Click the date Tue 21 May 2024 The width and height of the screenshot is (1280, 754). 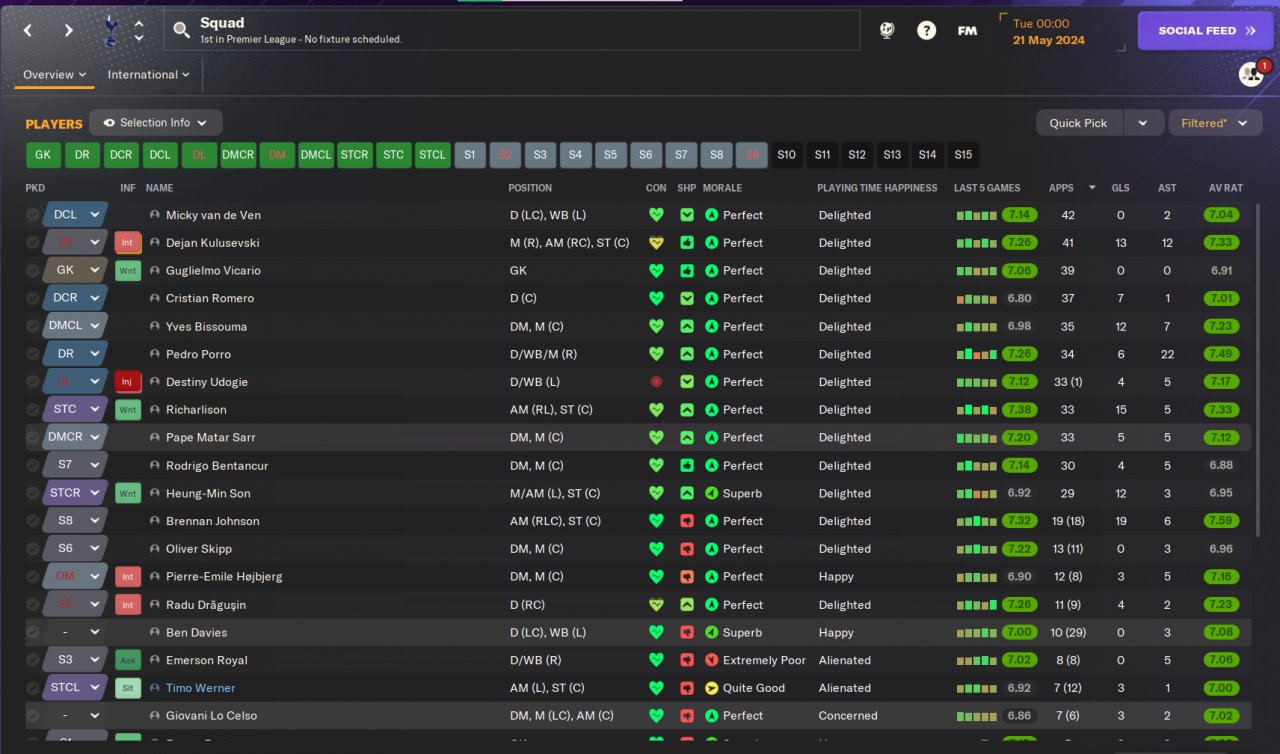1048,32
